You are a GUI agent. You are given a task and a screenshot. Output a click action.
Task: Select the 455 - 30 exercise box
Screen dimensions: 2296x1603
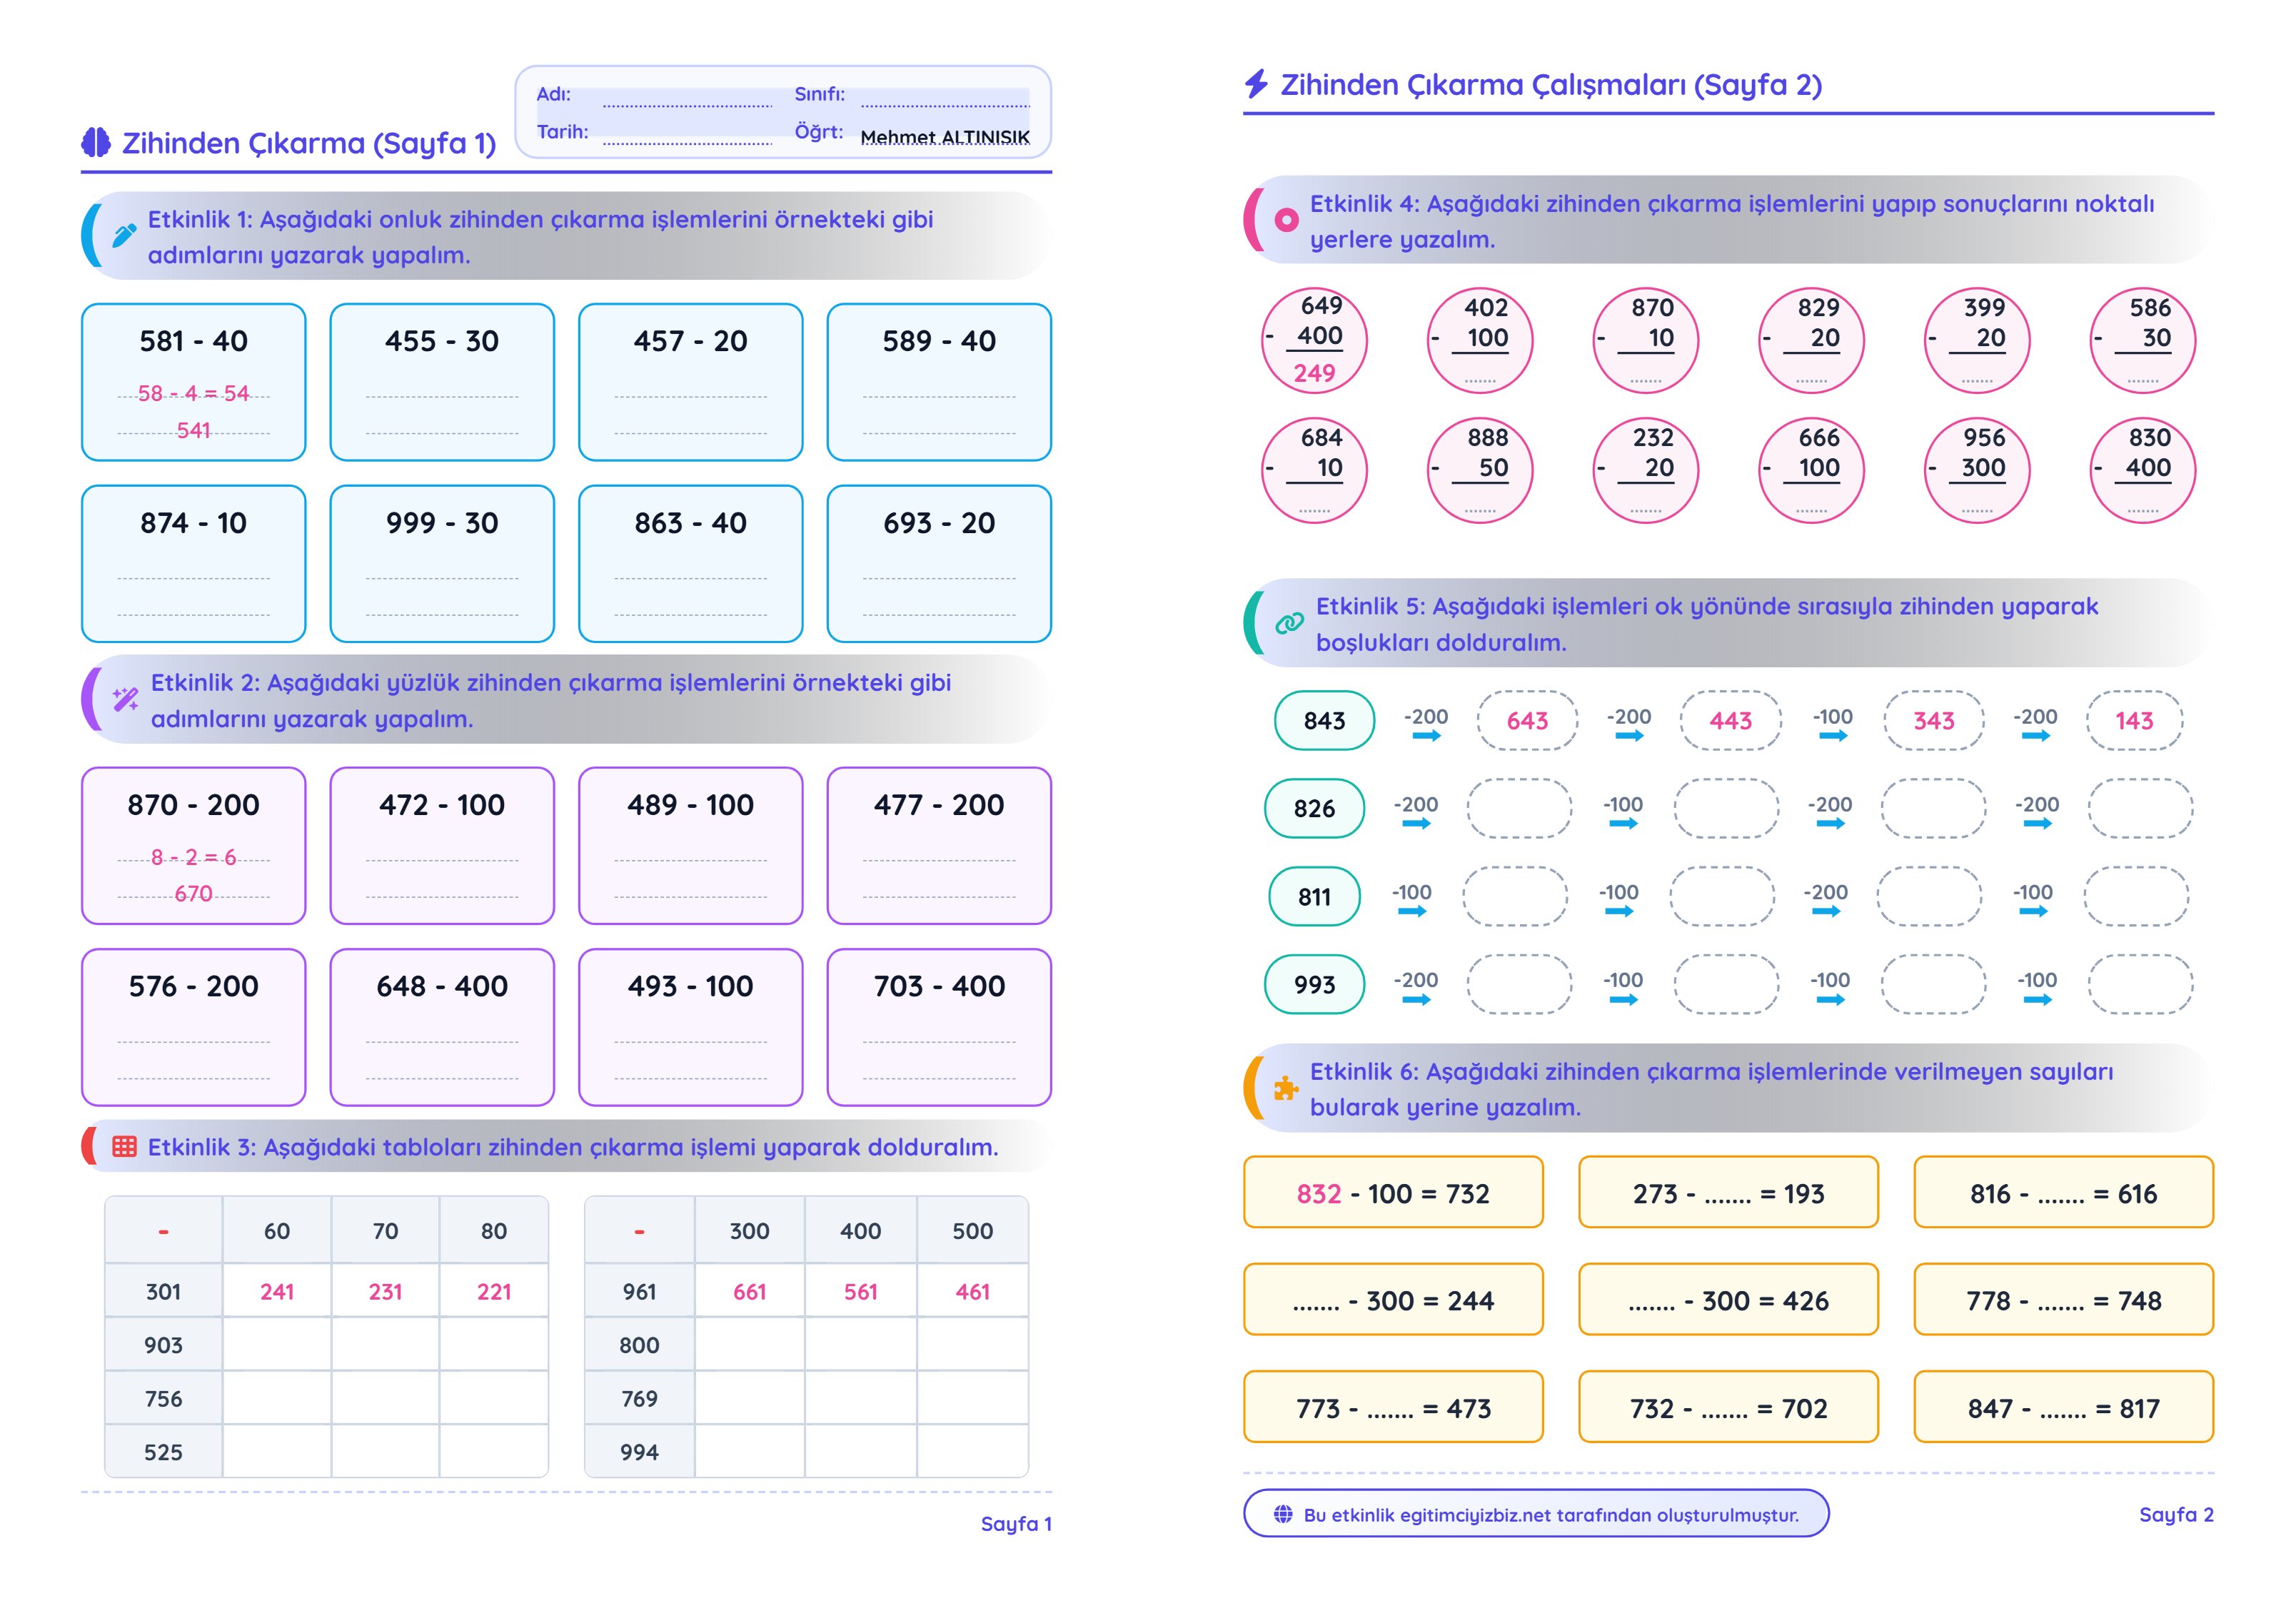[x=442, y=382]
